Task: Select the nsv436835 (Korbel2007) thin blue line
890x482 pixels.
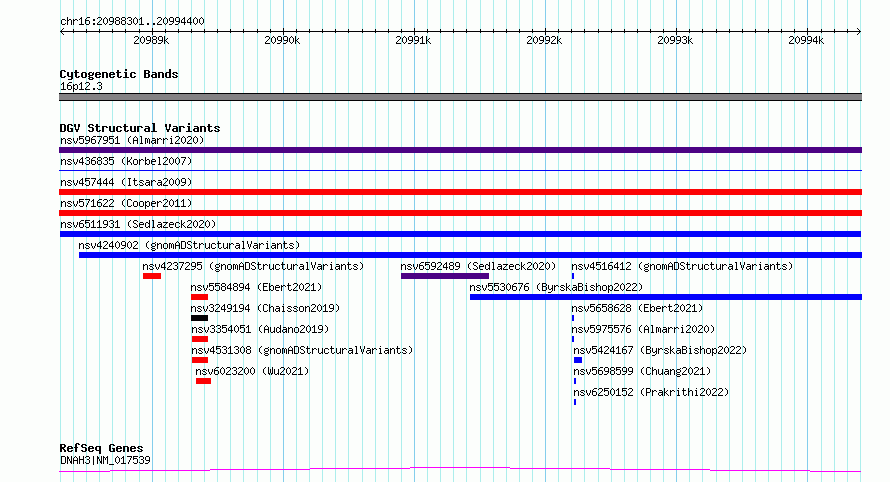Action: [x=460, y=170]
